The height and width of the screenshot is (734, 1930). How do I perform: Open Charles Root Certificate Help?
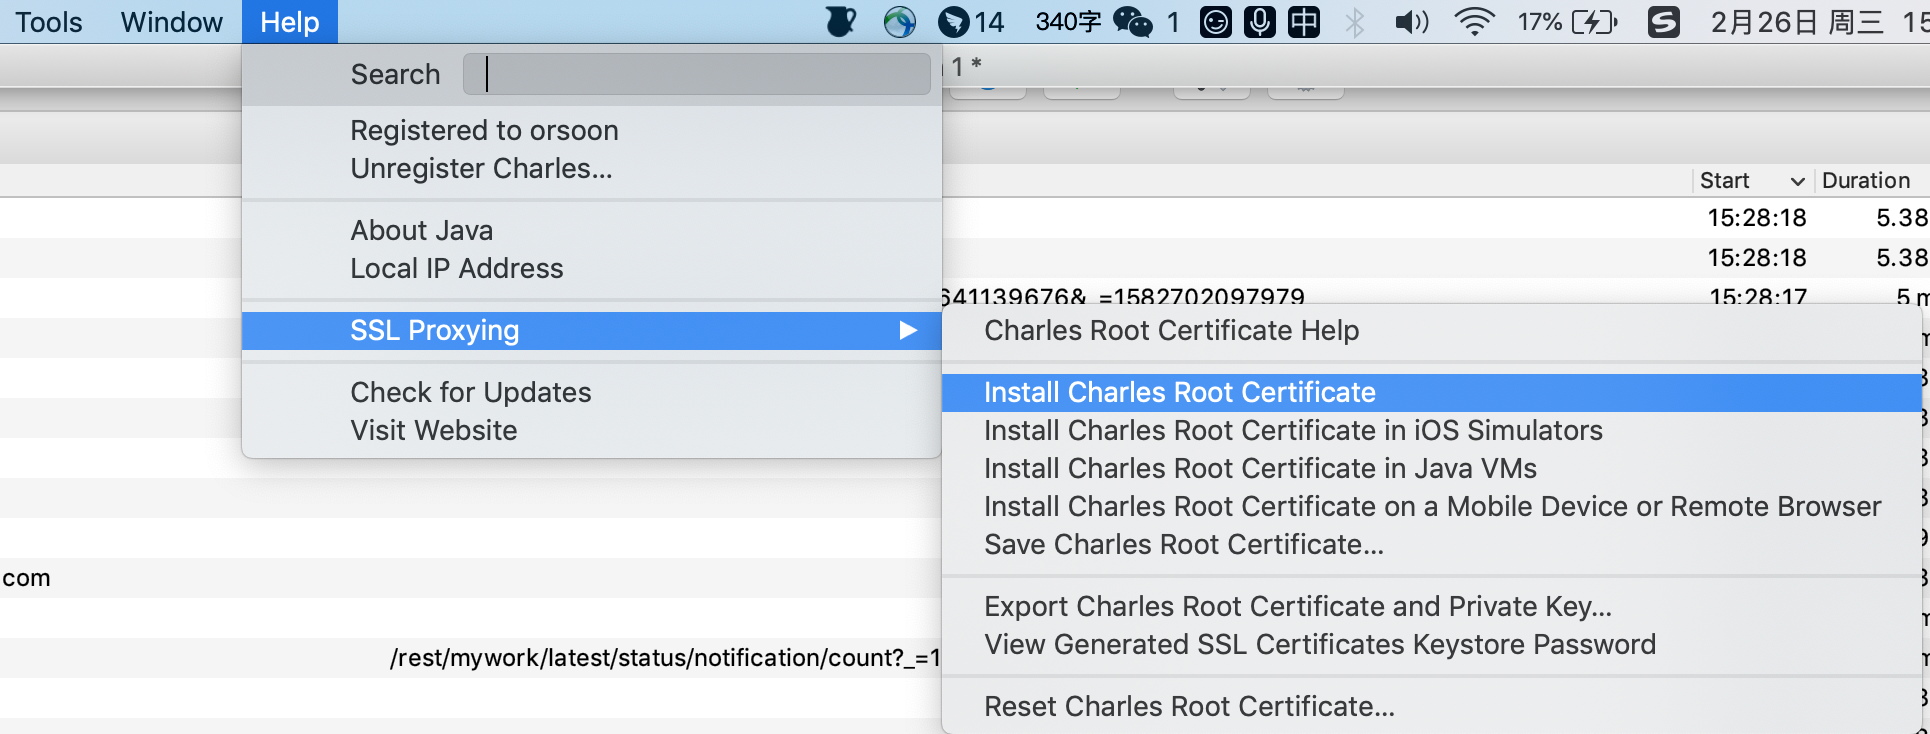(x=1171, y=331)
